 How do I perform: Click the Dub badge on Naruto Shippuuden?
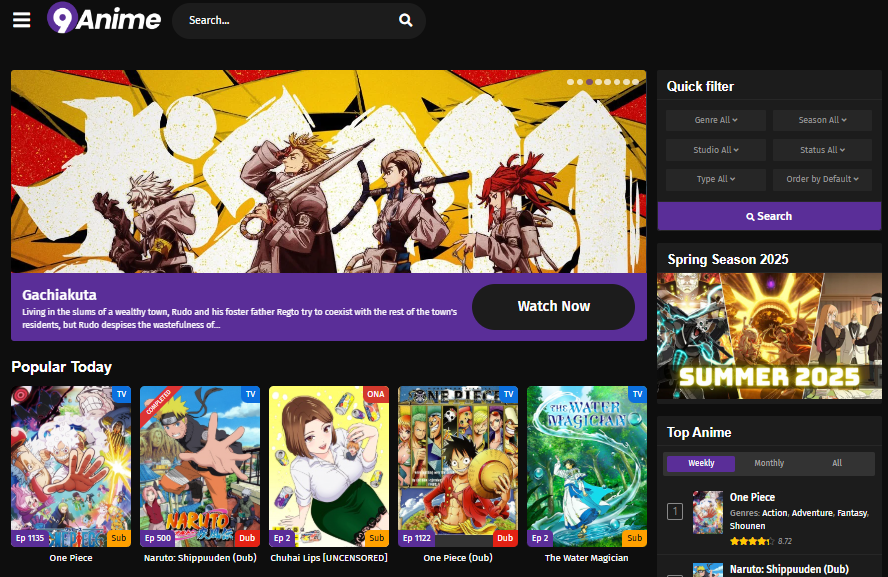coord(247,538)
